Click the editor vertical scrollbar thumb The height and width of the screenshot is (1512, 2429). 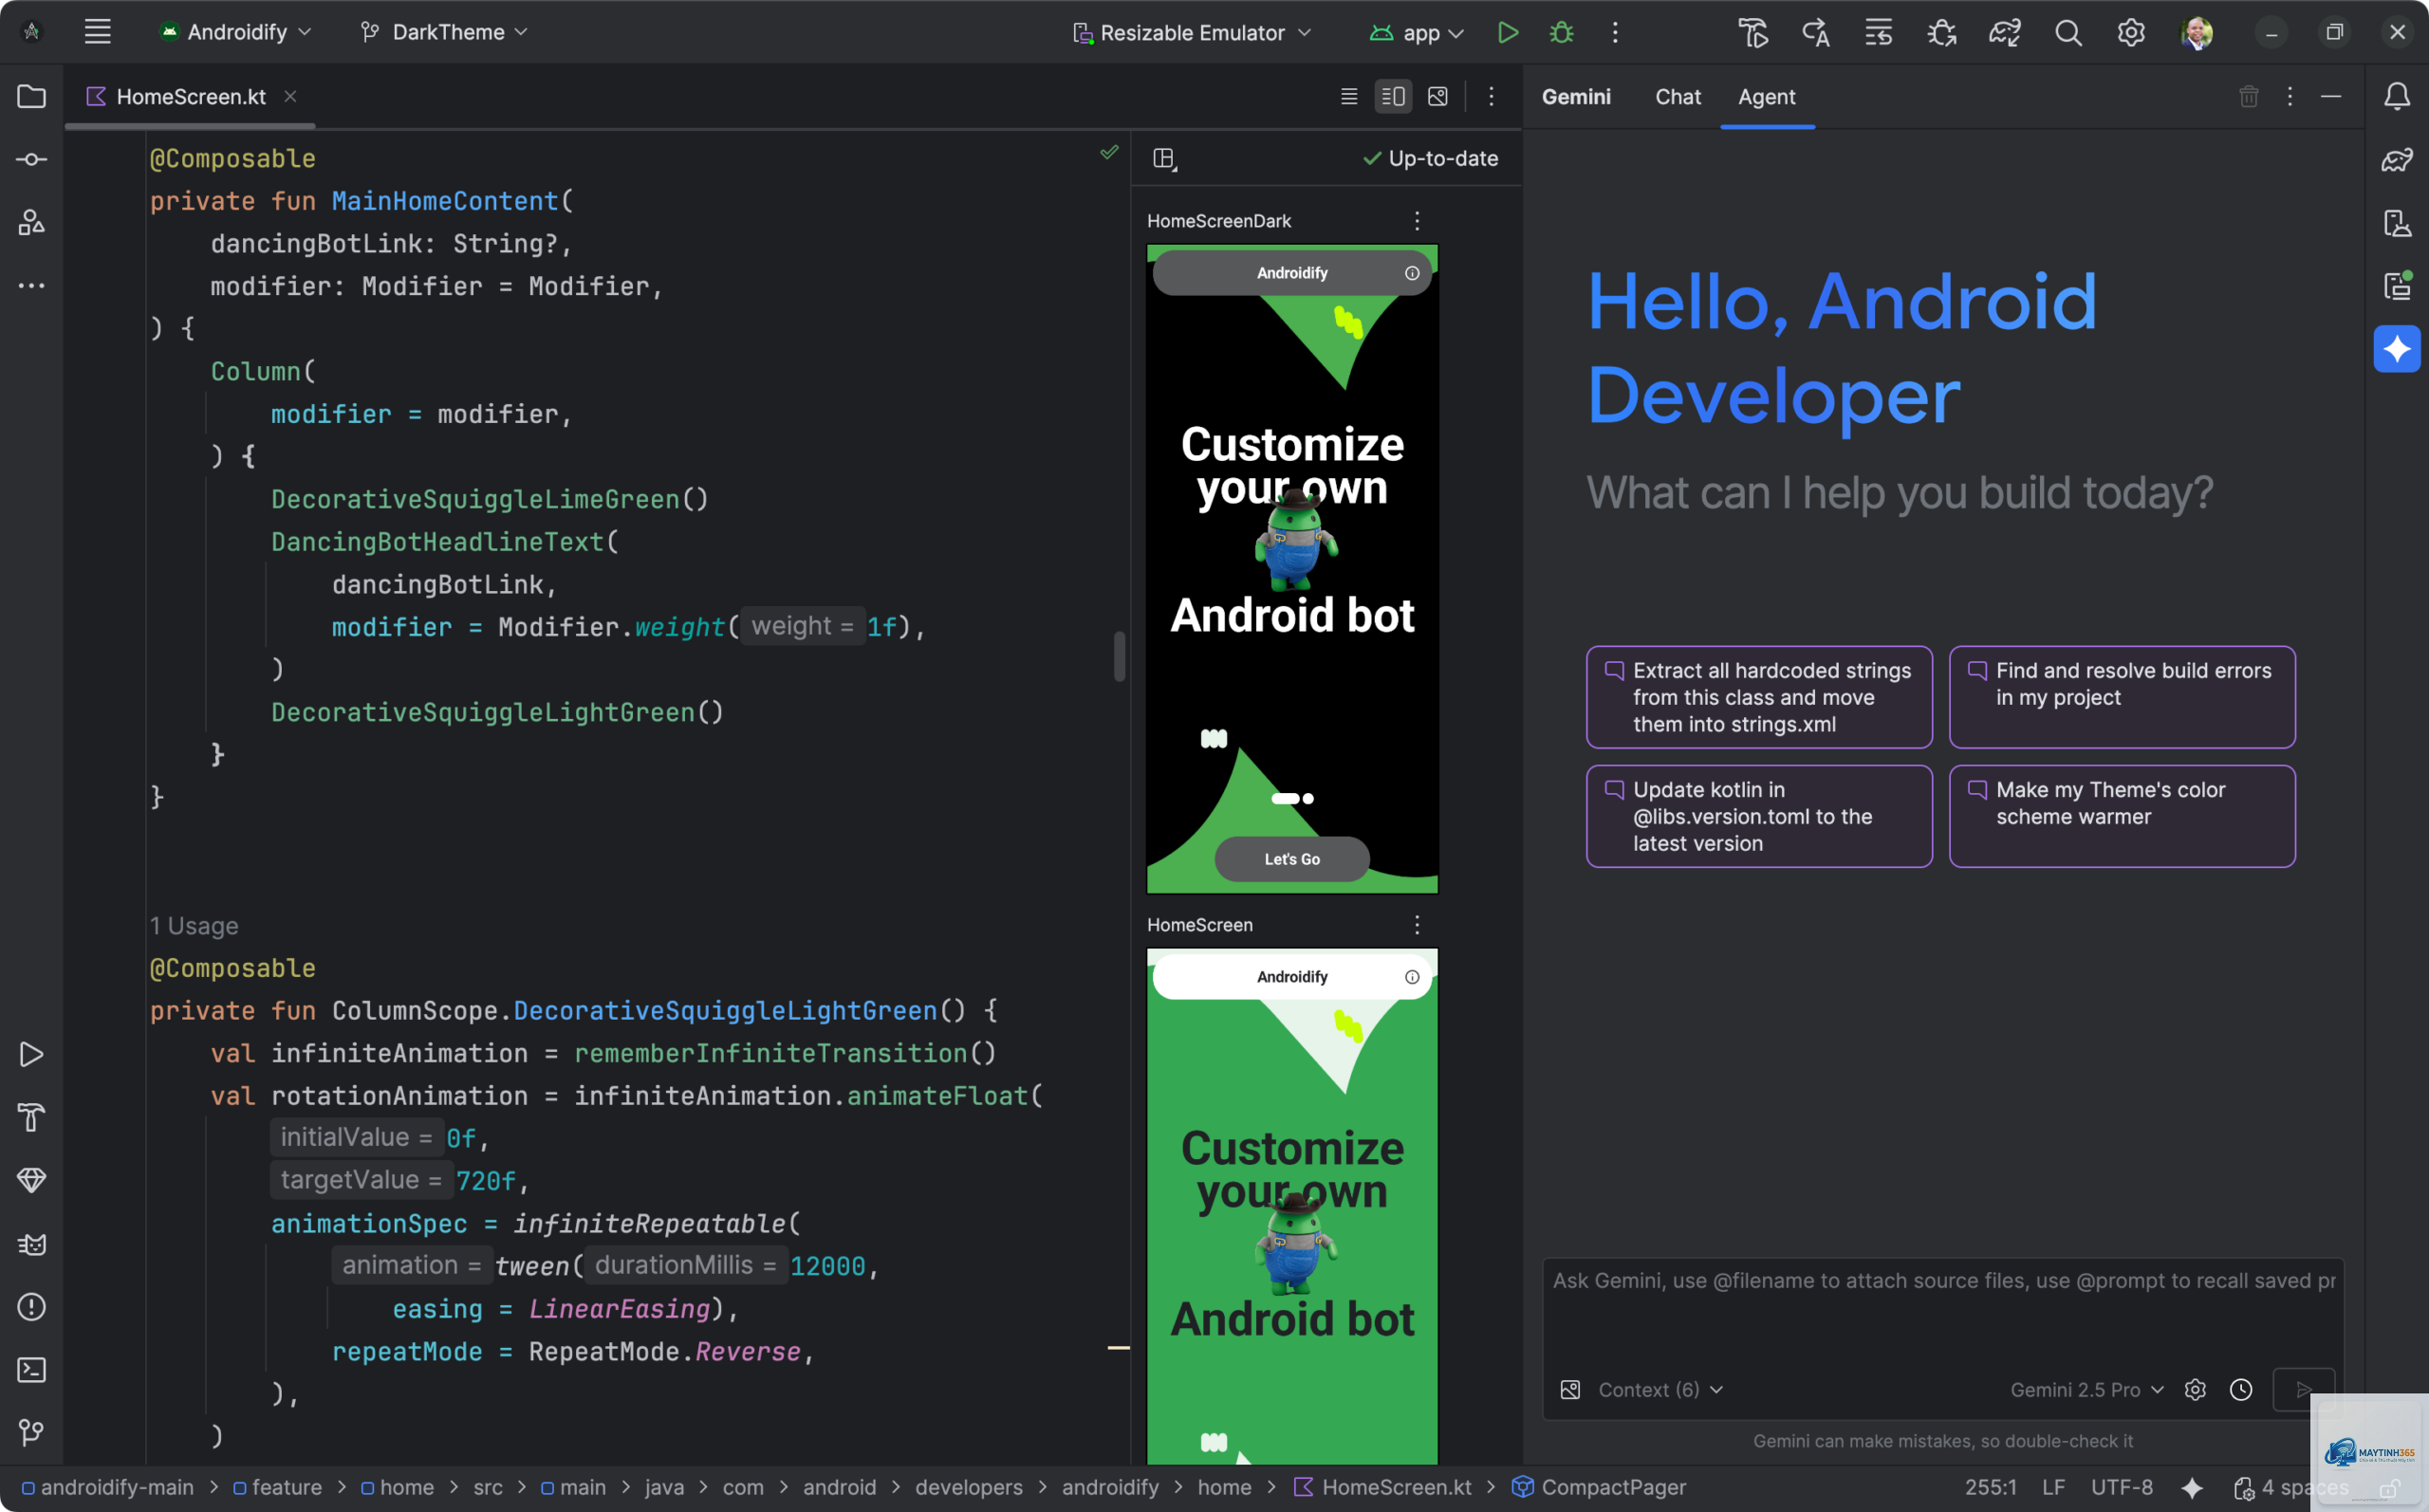(1119, 656)
